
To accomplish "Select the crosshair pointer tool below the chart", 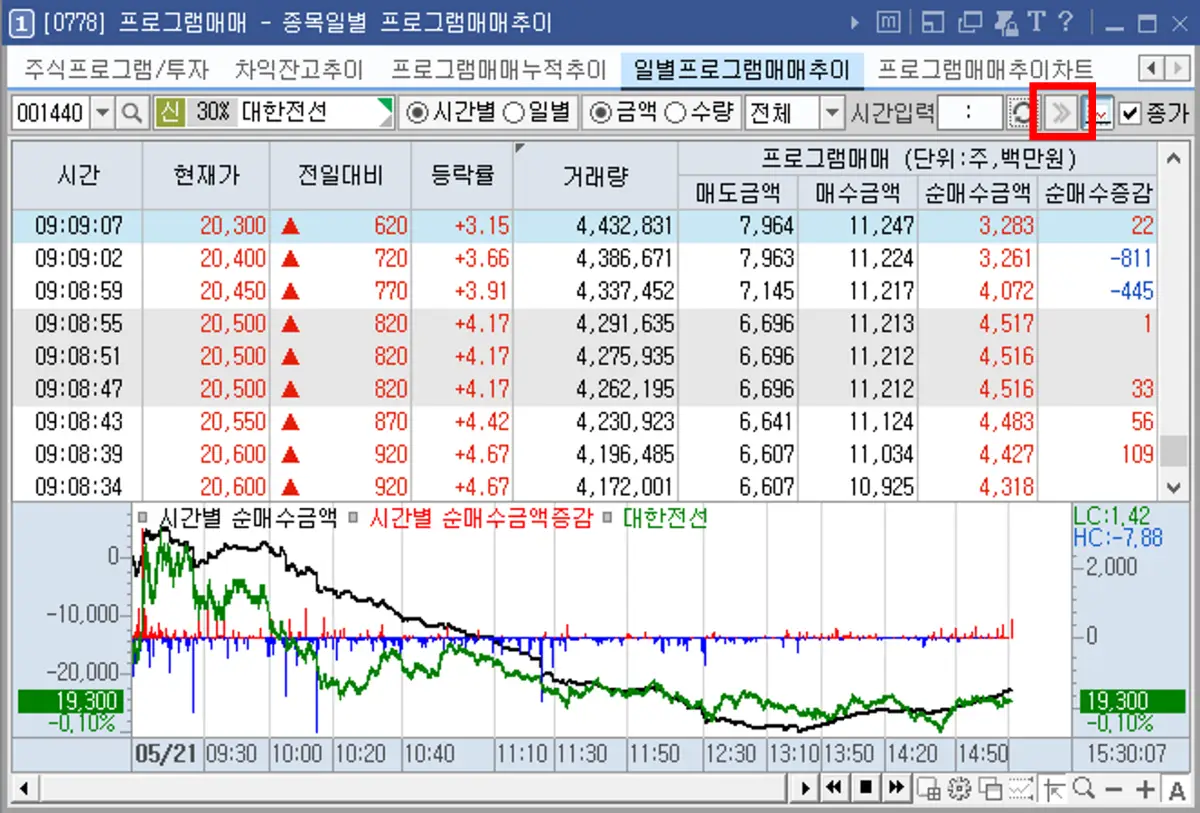I will pyautogui.click(x=1055, y=789).
